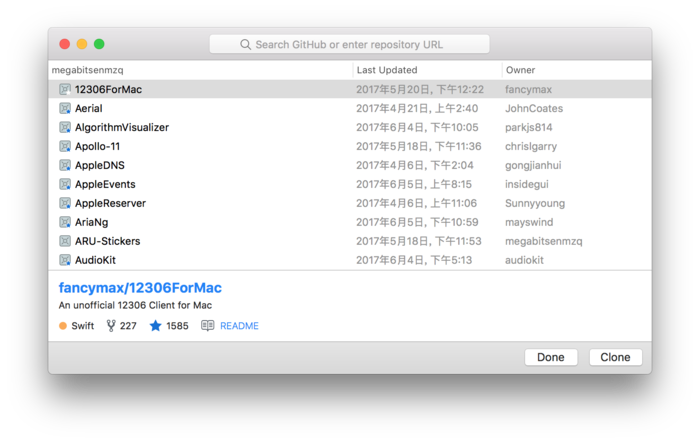This screenshot has width=700, height=443.
Task: Select the AppleEvents repository row
Action: [350, 184]
